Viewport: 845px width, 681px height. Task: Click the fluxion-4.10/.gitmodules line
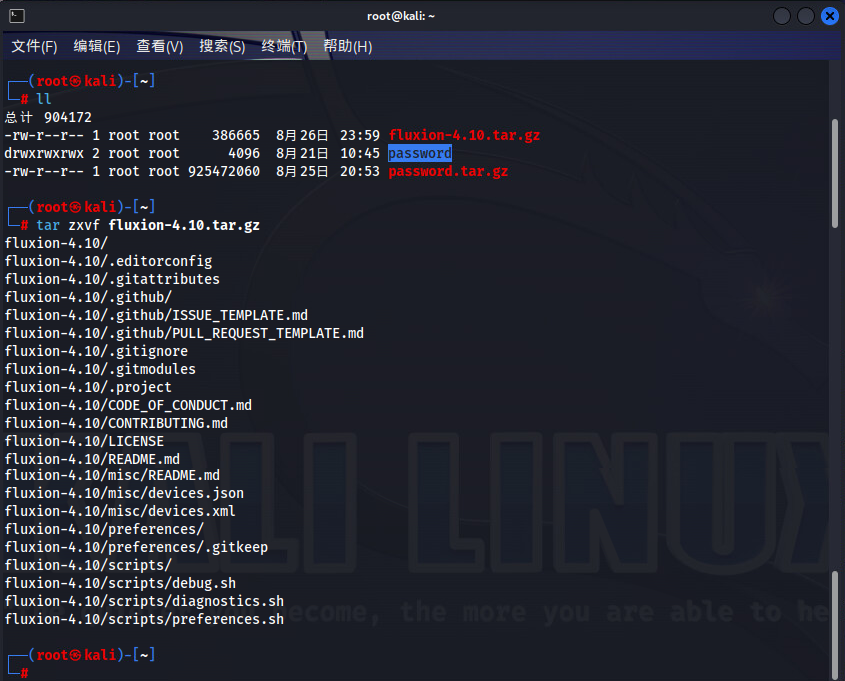click(x=100, y=369)
